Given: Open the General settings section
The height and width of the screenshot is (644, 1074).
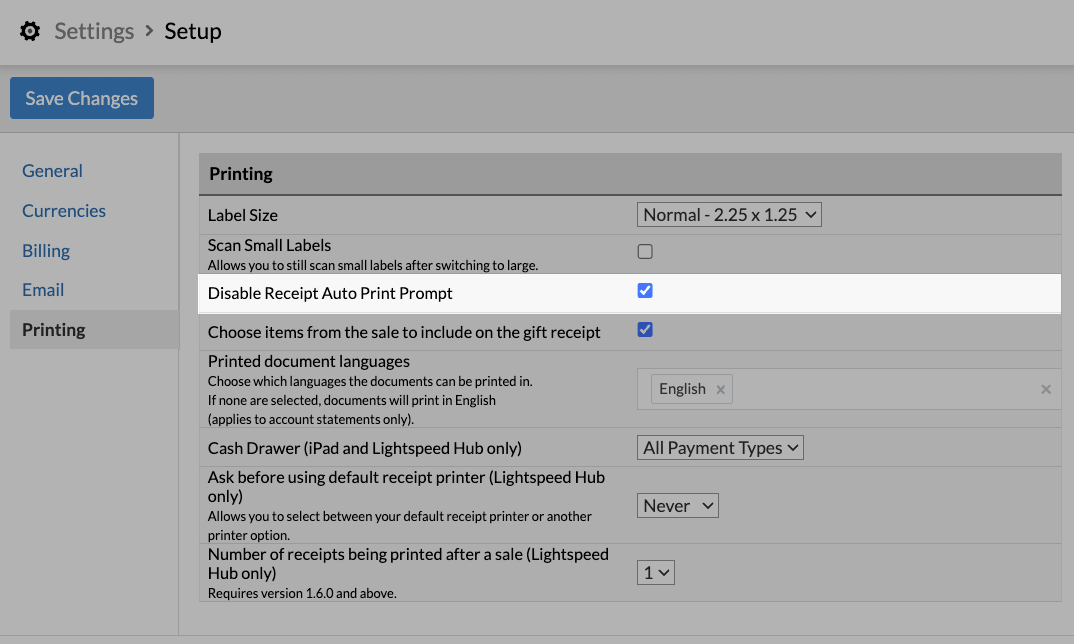Looking at the screenshot, I should click(x=52, y=171).
